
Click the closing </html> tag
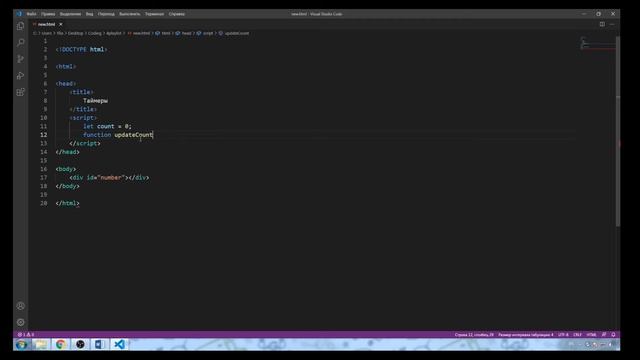[67, 203]
